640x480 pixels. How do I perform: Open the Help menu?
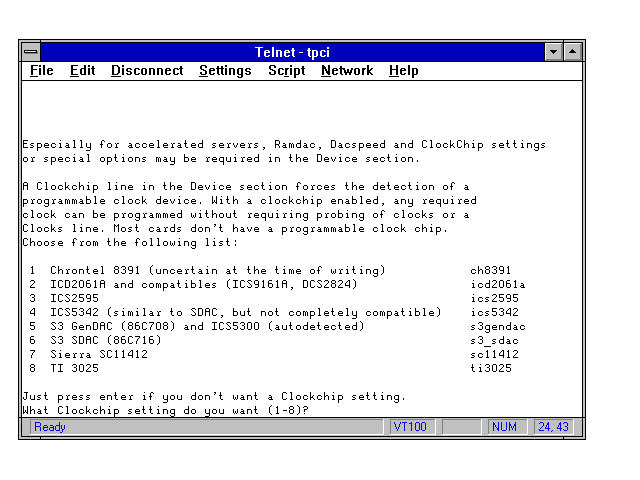[x=403, y=71]
